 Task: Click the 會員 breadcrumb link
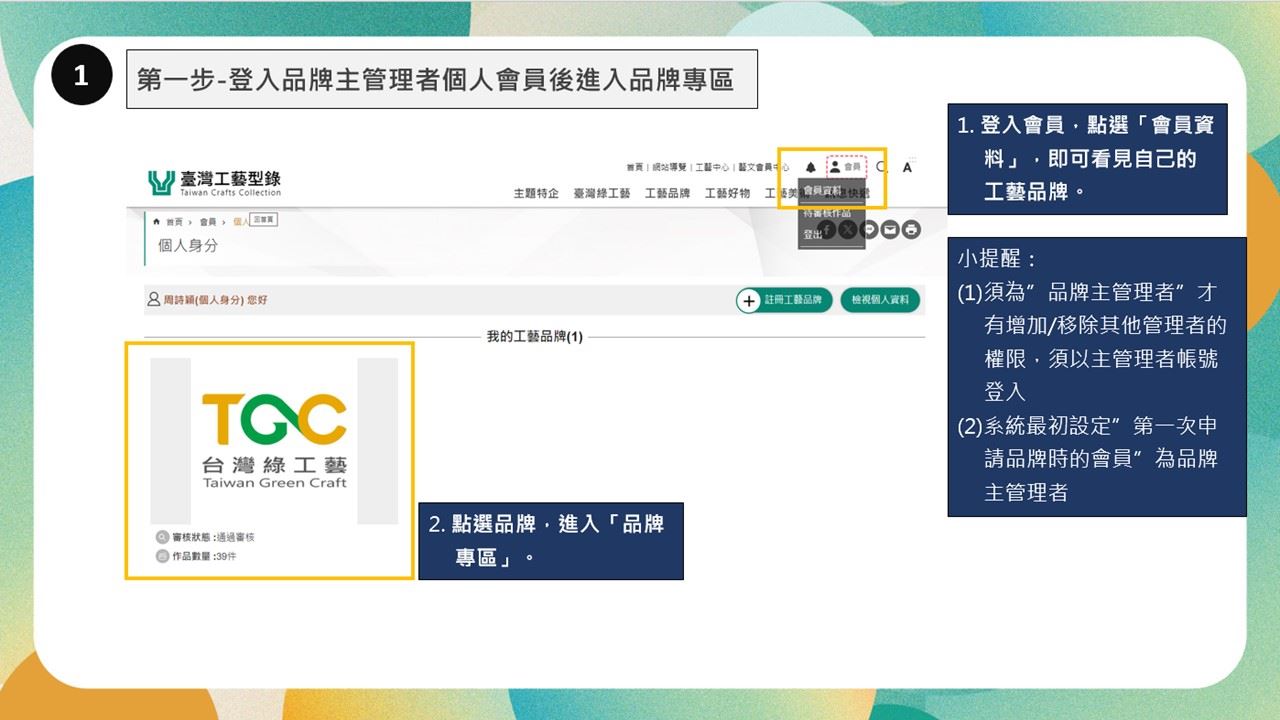point(208,222)
